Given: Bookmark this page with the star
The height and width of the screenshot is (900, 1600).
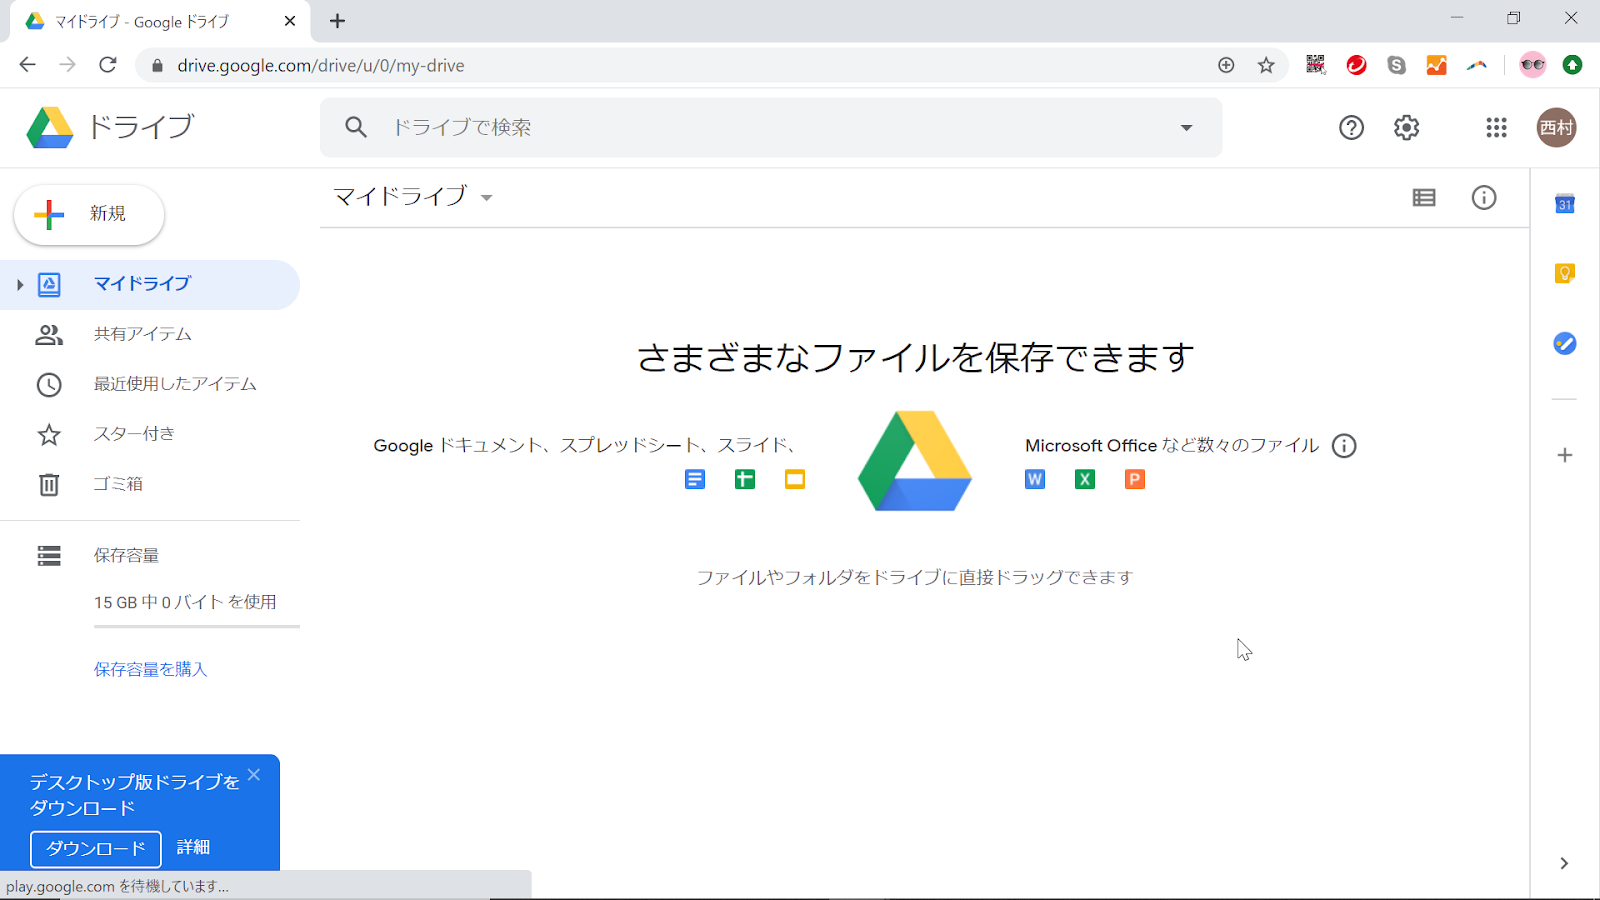Looking at the screenshot, I should click(1266, 65).
